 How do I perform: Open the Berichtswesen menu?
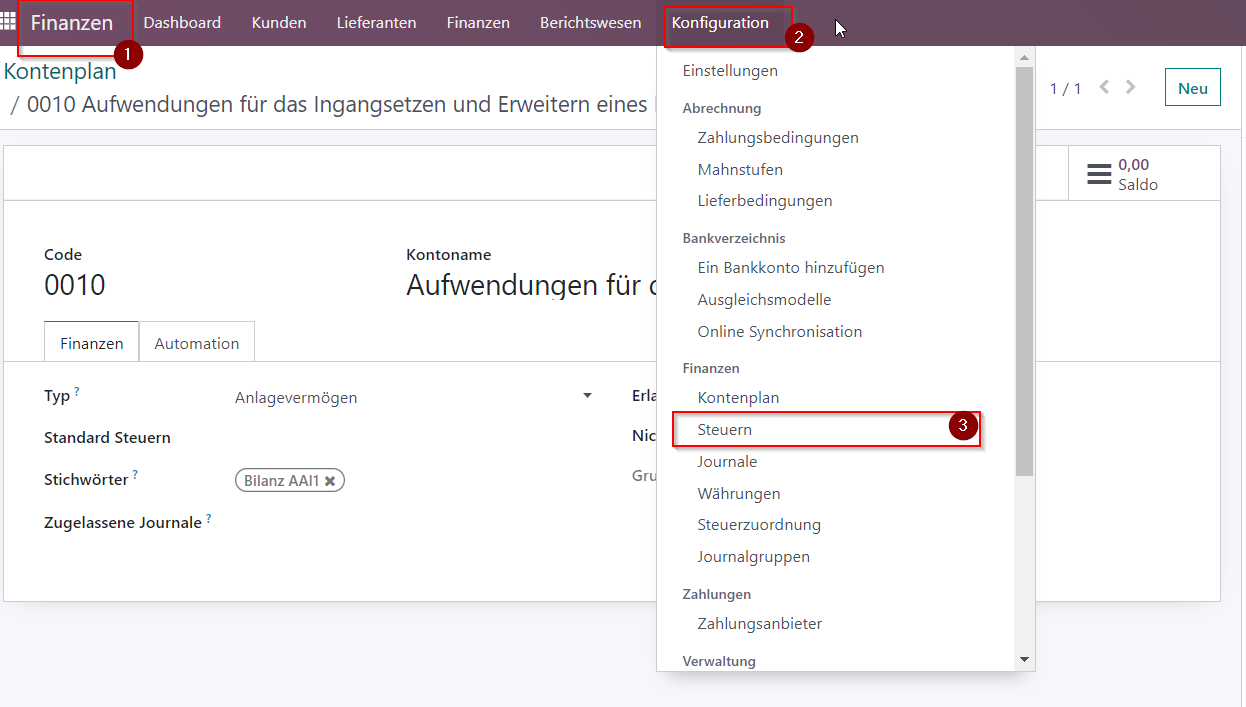click(x=590, y=22)
